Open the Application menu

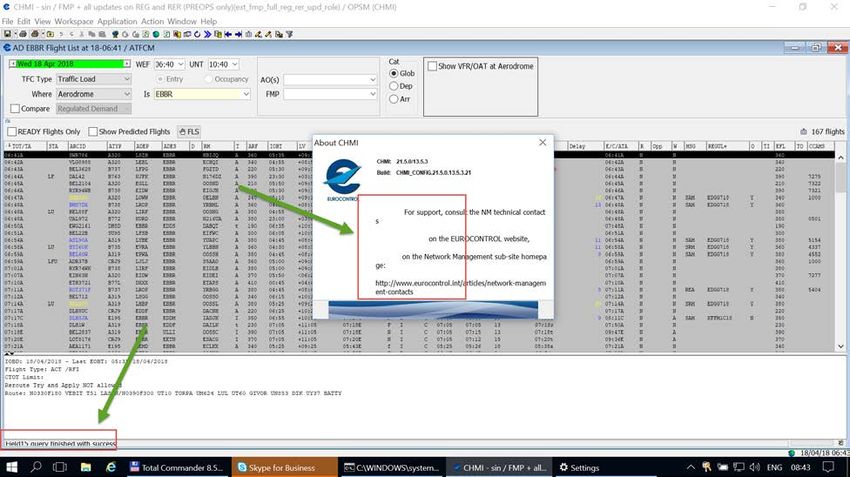click(117, 21)
